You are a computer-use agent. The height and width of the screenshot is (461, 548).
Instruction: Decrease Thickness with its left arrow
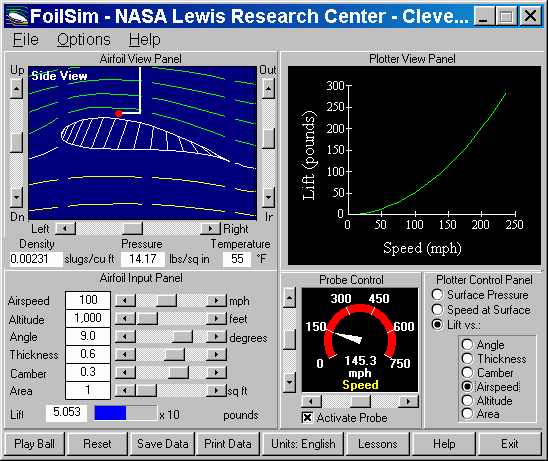pyautogui.click(x=125, y=355)
